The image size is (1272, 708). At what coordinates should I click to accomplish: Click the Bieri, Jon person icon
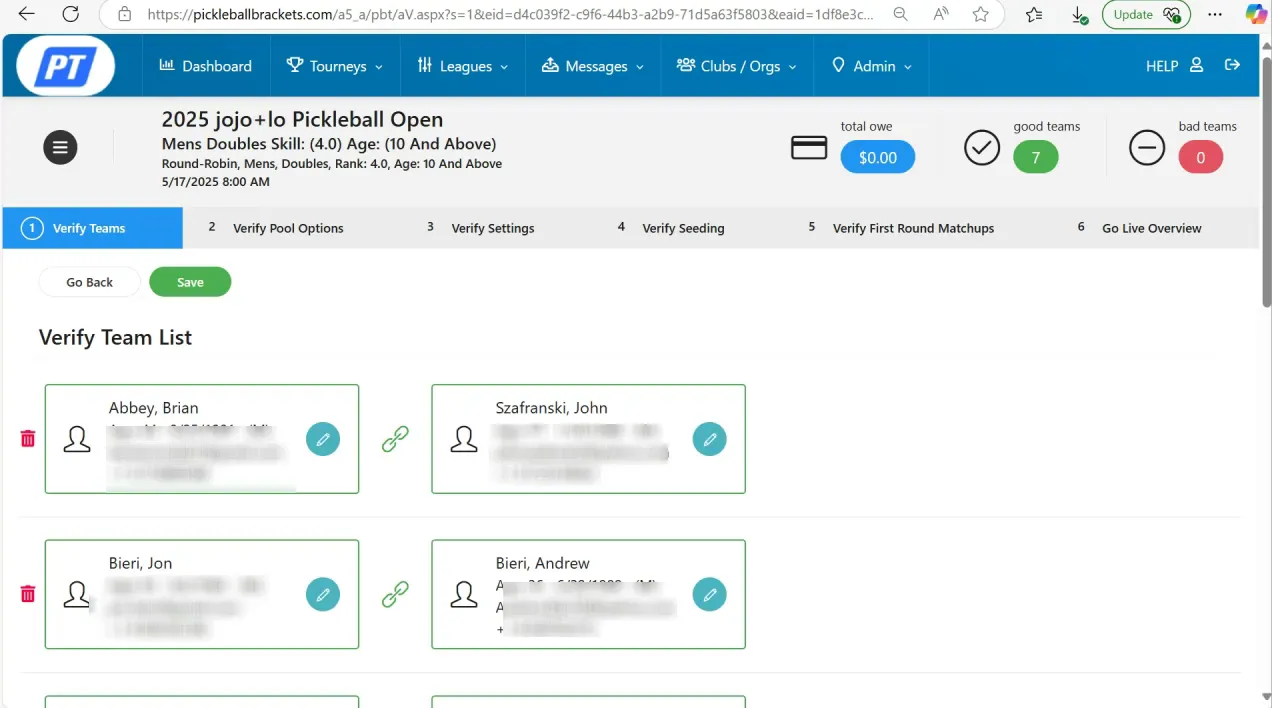(x=77, y=594)
